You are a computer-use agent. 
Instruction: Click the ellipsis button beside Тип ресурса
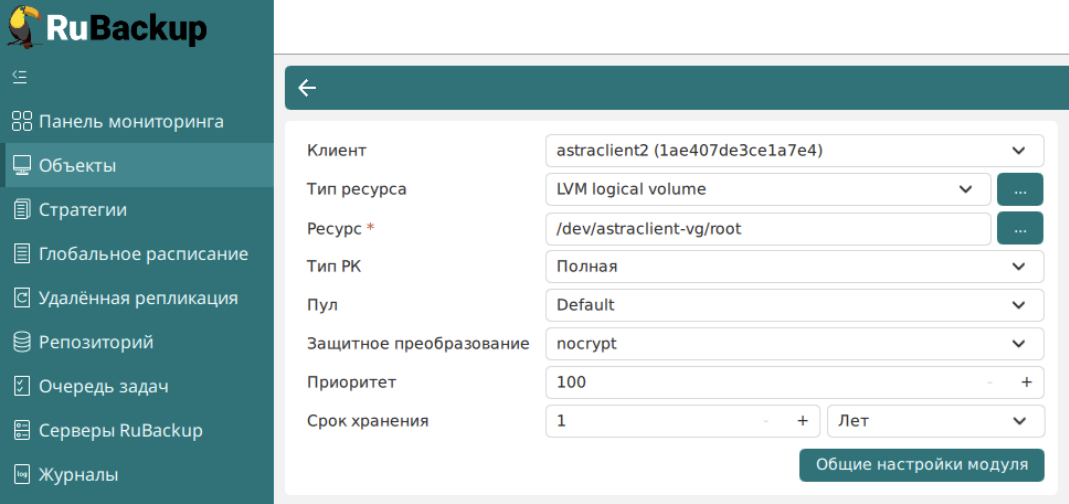coord(1019,189)
